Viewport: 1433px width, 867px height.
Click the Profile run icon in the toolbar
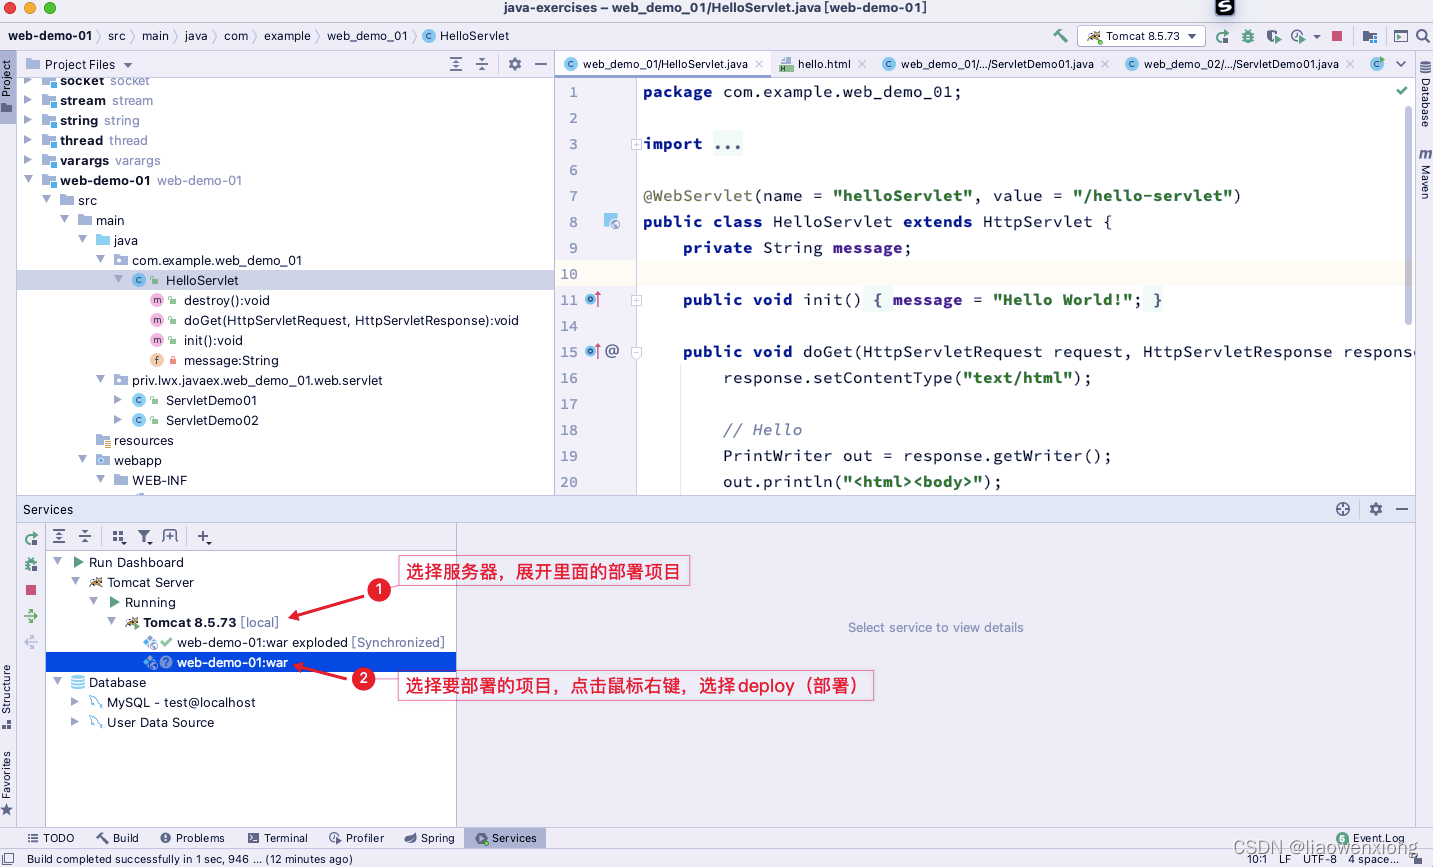tap(1298, 36)
